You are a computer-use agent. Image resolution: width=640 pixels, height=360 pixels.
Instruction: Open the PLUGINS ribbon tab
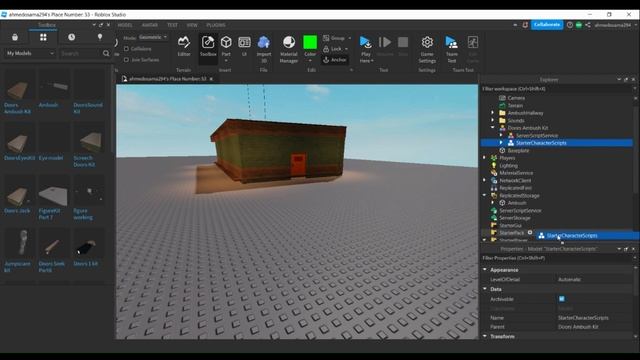216,25
